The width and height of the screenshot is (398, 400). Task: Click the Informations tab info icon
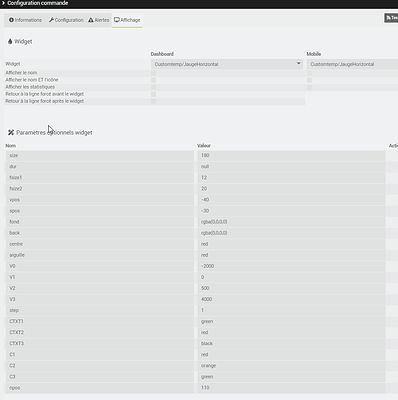pyautogui.click(x=11, y=20)
